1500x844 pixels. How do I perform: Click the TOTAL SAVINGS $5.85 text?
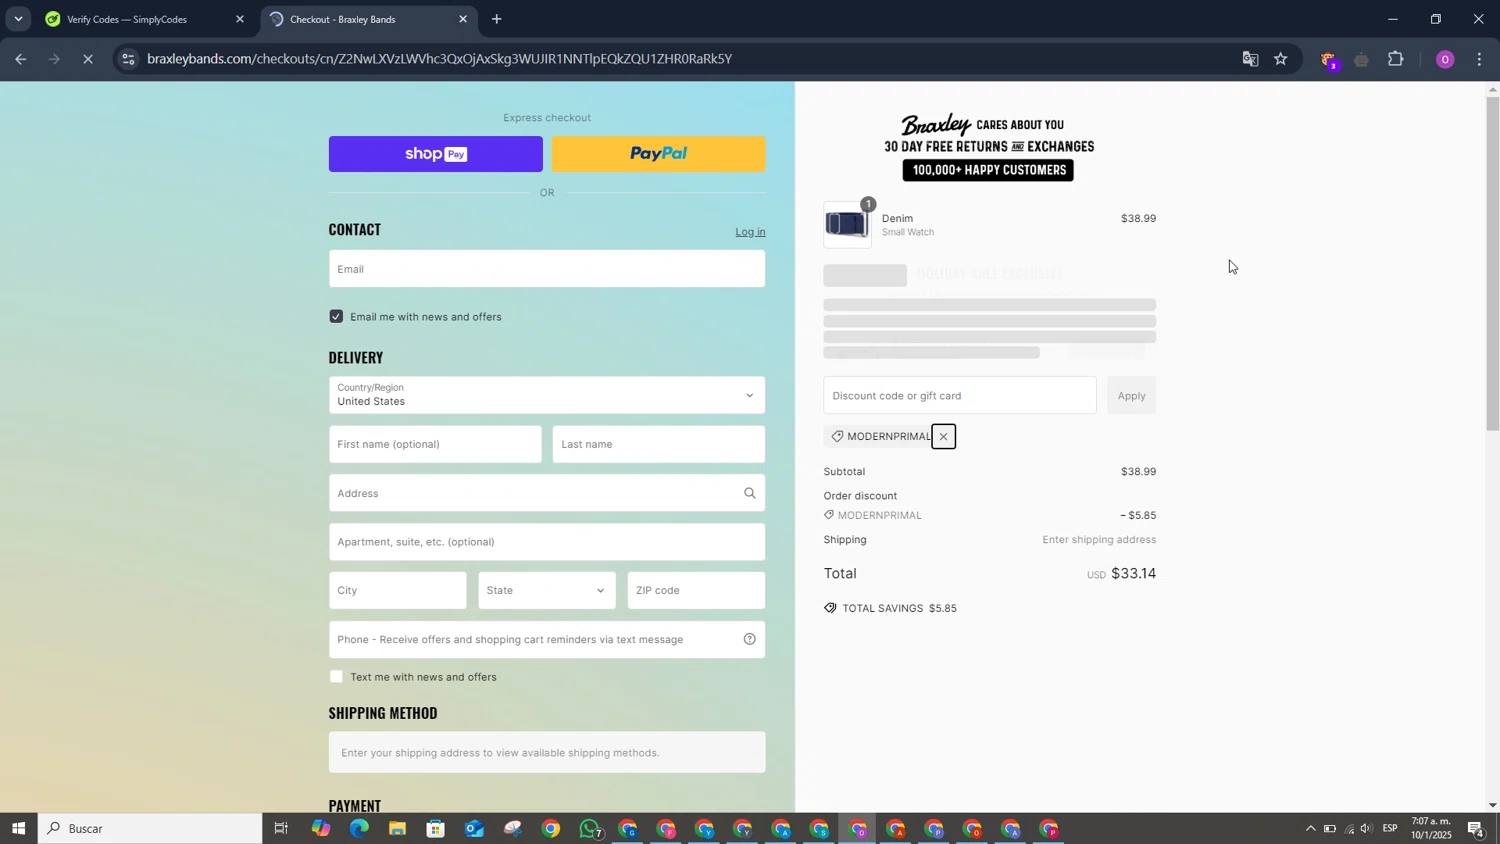[x=899, y=609]
